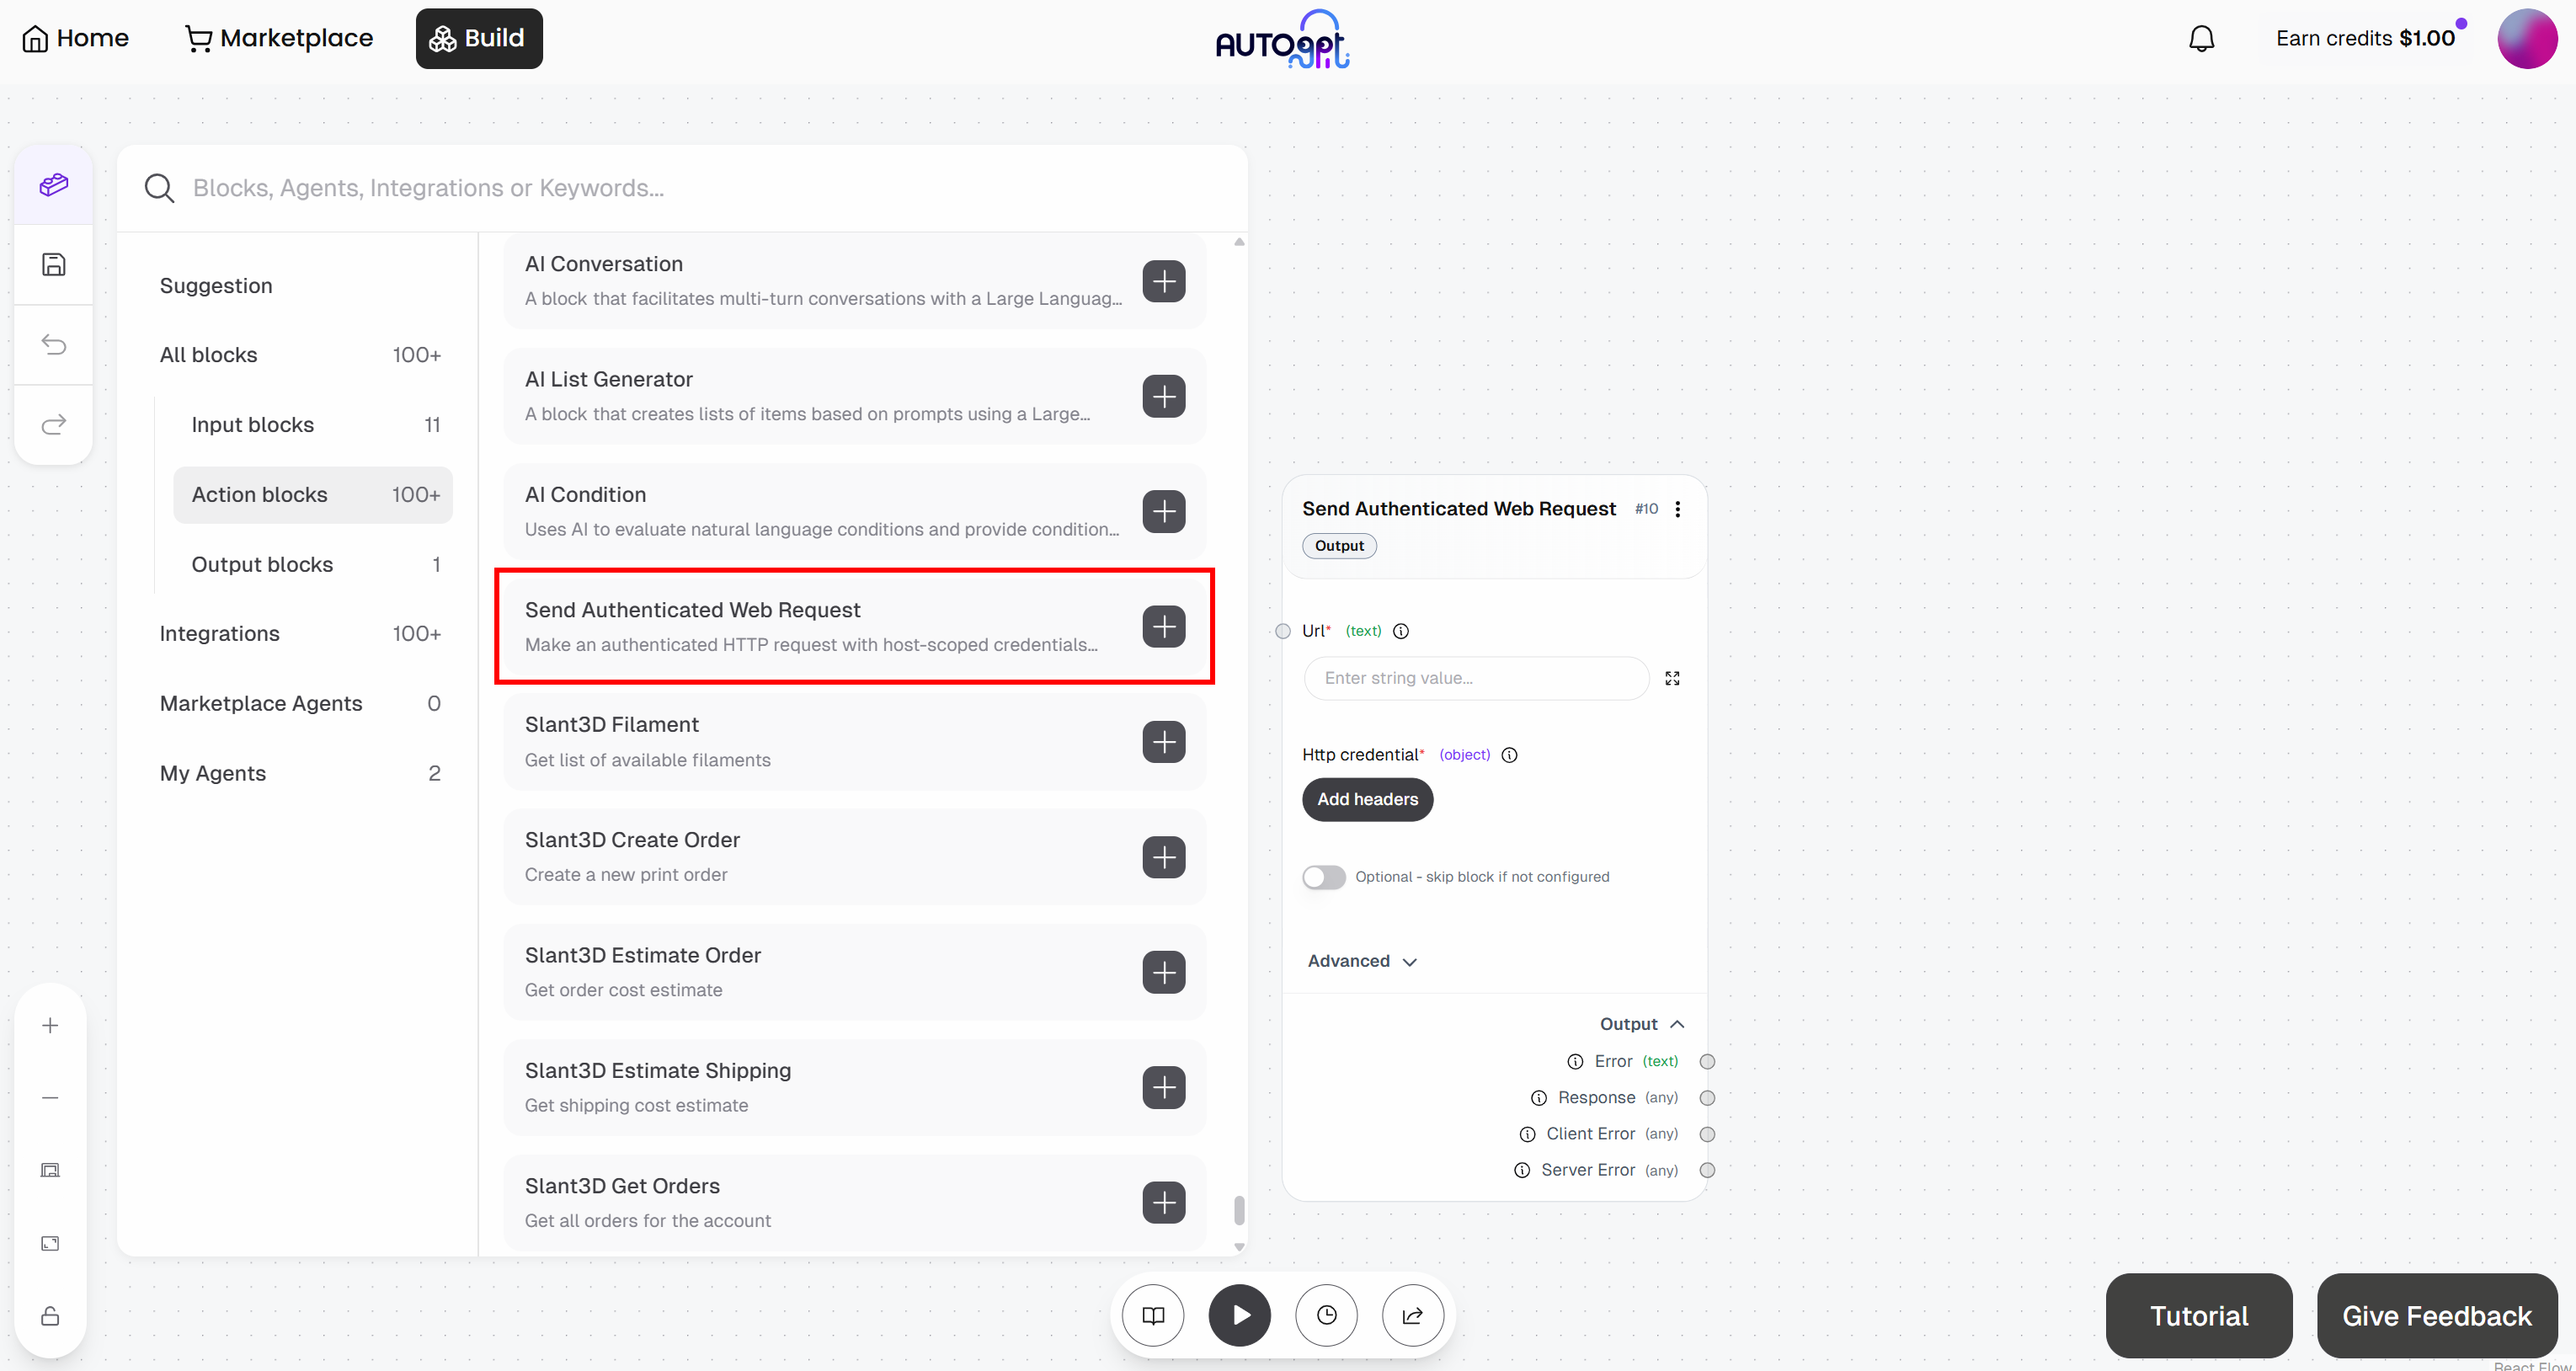
Task: Redo the last change
Action: 53,424
